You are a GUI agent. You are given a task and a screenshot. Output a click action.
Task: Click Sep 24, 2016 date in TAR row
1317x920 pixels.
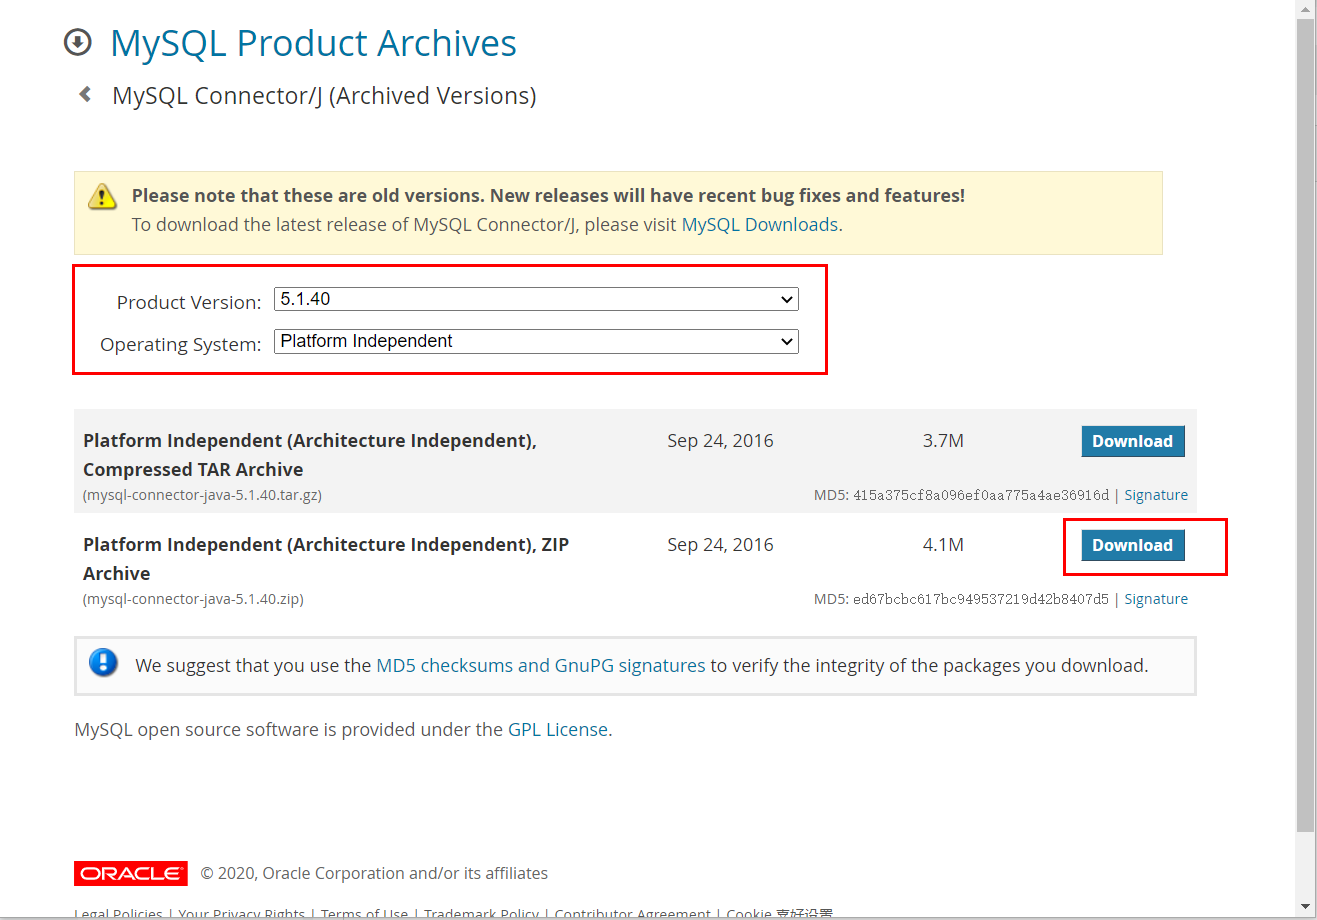point(720,441)
